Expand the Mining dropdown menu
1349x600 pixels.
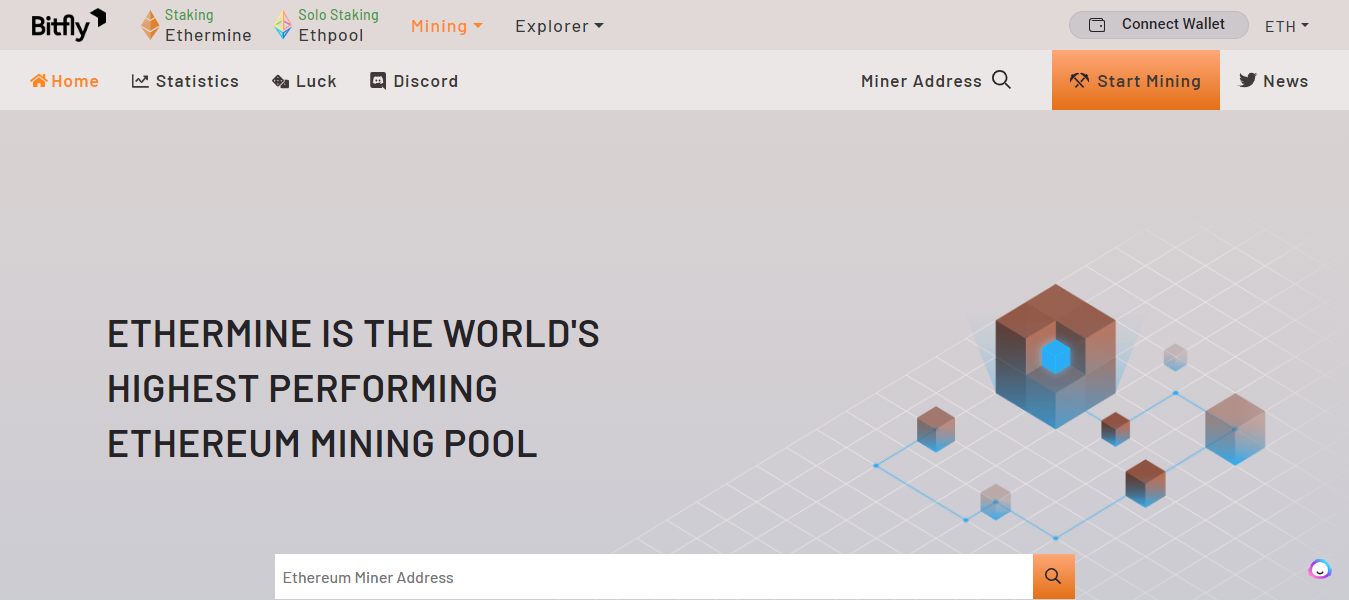447,26
